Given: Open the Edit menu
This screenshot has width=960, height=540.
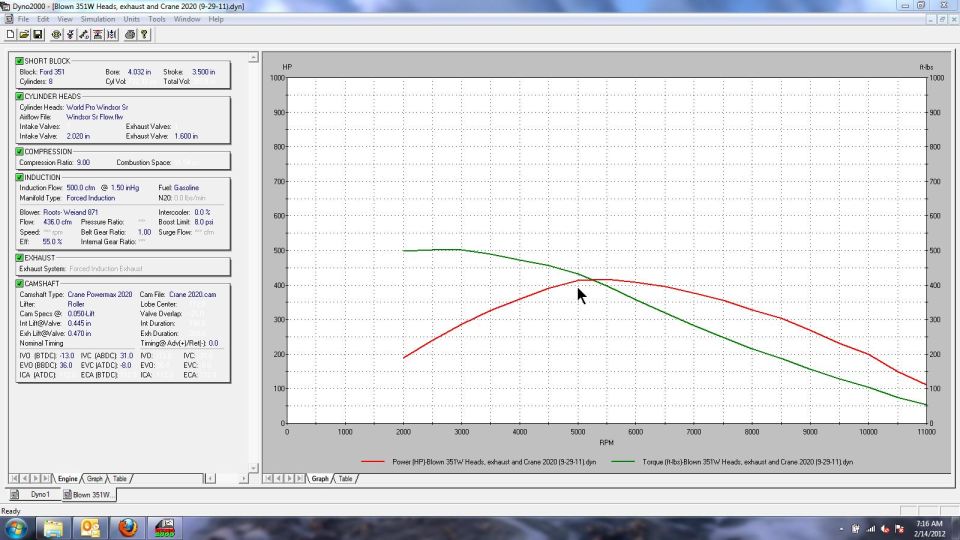Looking at the screenshot, I should coord(43,19).
